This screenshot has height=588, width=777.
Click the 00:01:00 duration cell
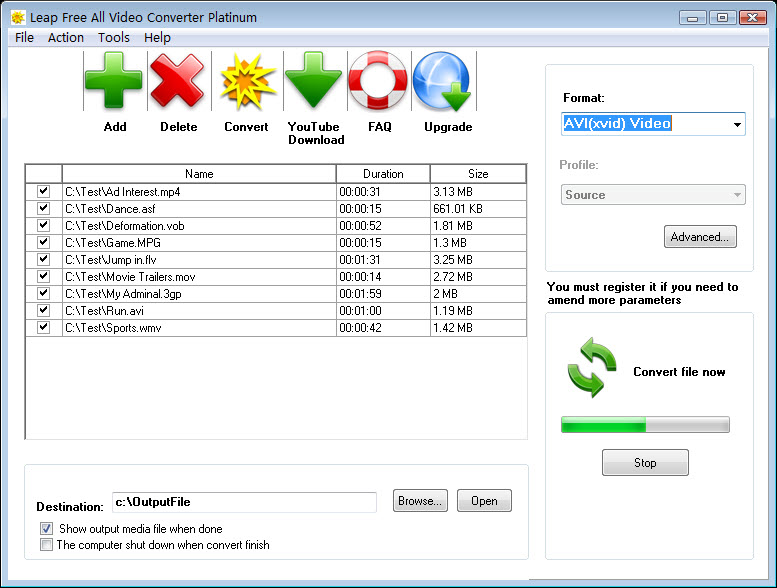point(383,311)
